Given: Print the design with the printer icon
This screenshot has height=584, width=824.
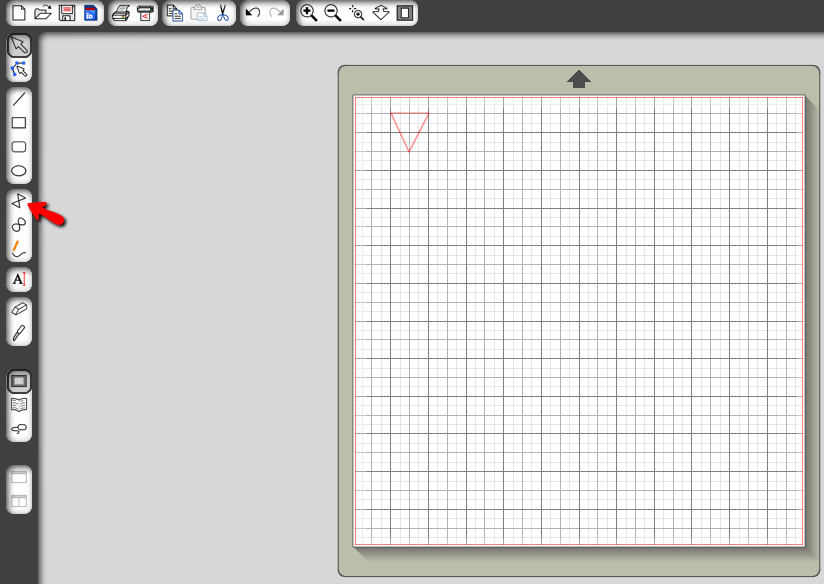Looking at the screenshot, I should coord(121,13).
